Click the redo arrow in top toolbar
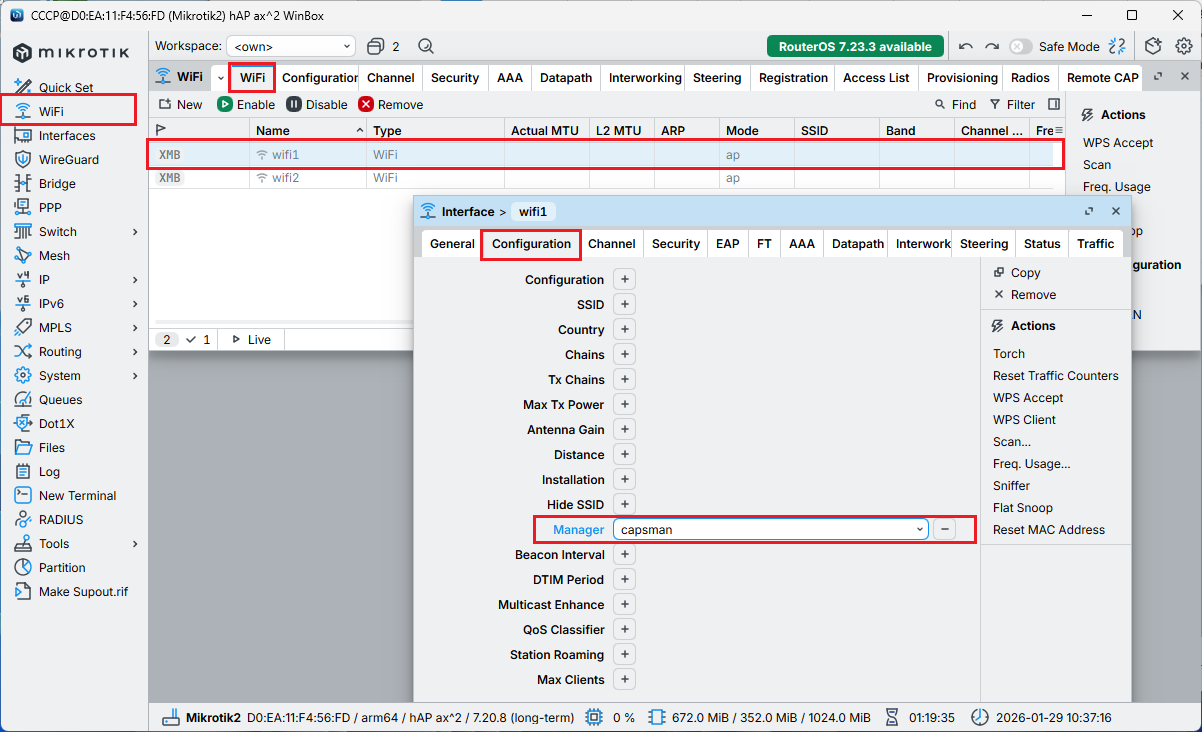The width and height of the screenshot is (1202, 732). (991, 46)
